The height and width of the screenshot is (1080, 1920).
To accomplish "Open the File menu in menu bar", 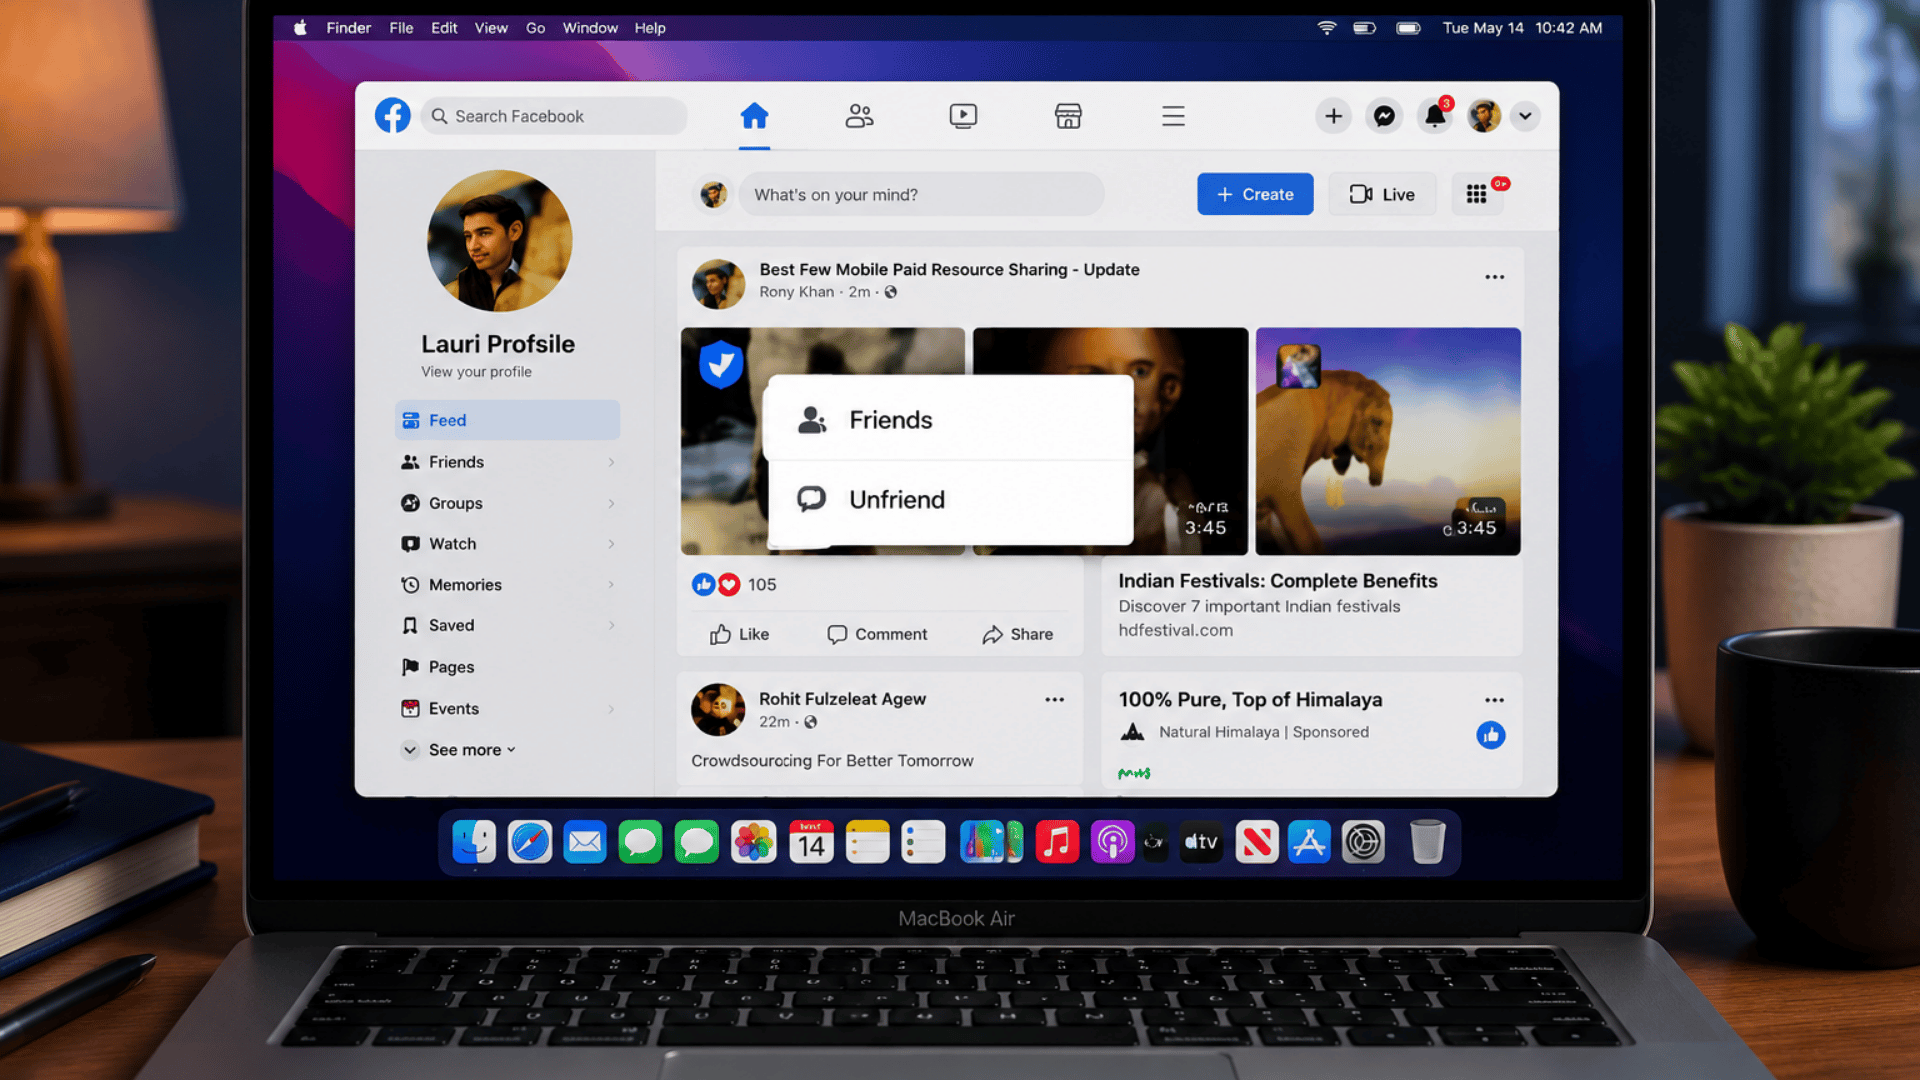I will [401, 28].
